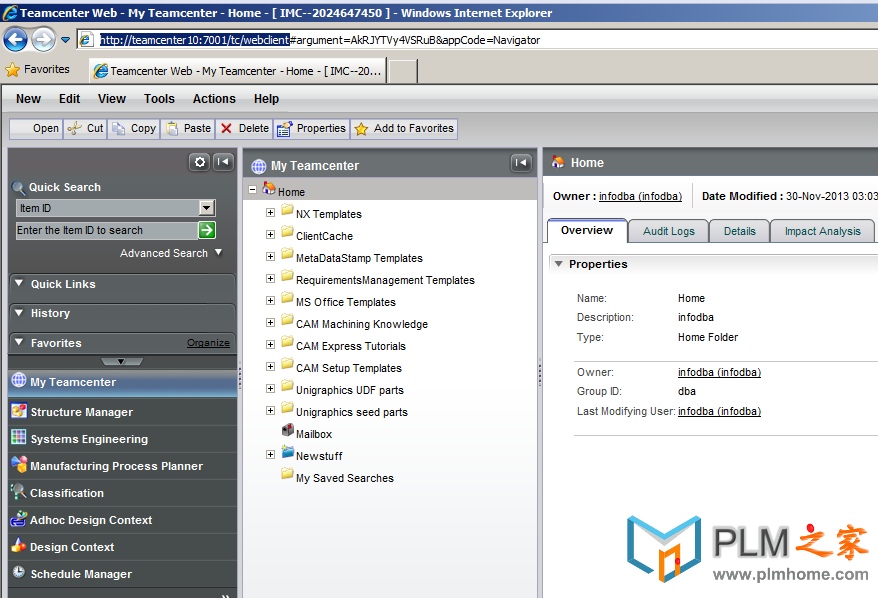The width and height of the screenshot is (878, 598).
Task: Click Last Modifying User infodba link
Action: coord(720,412)
